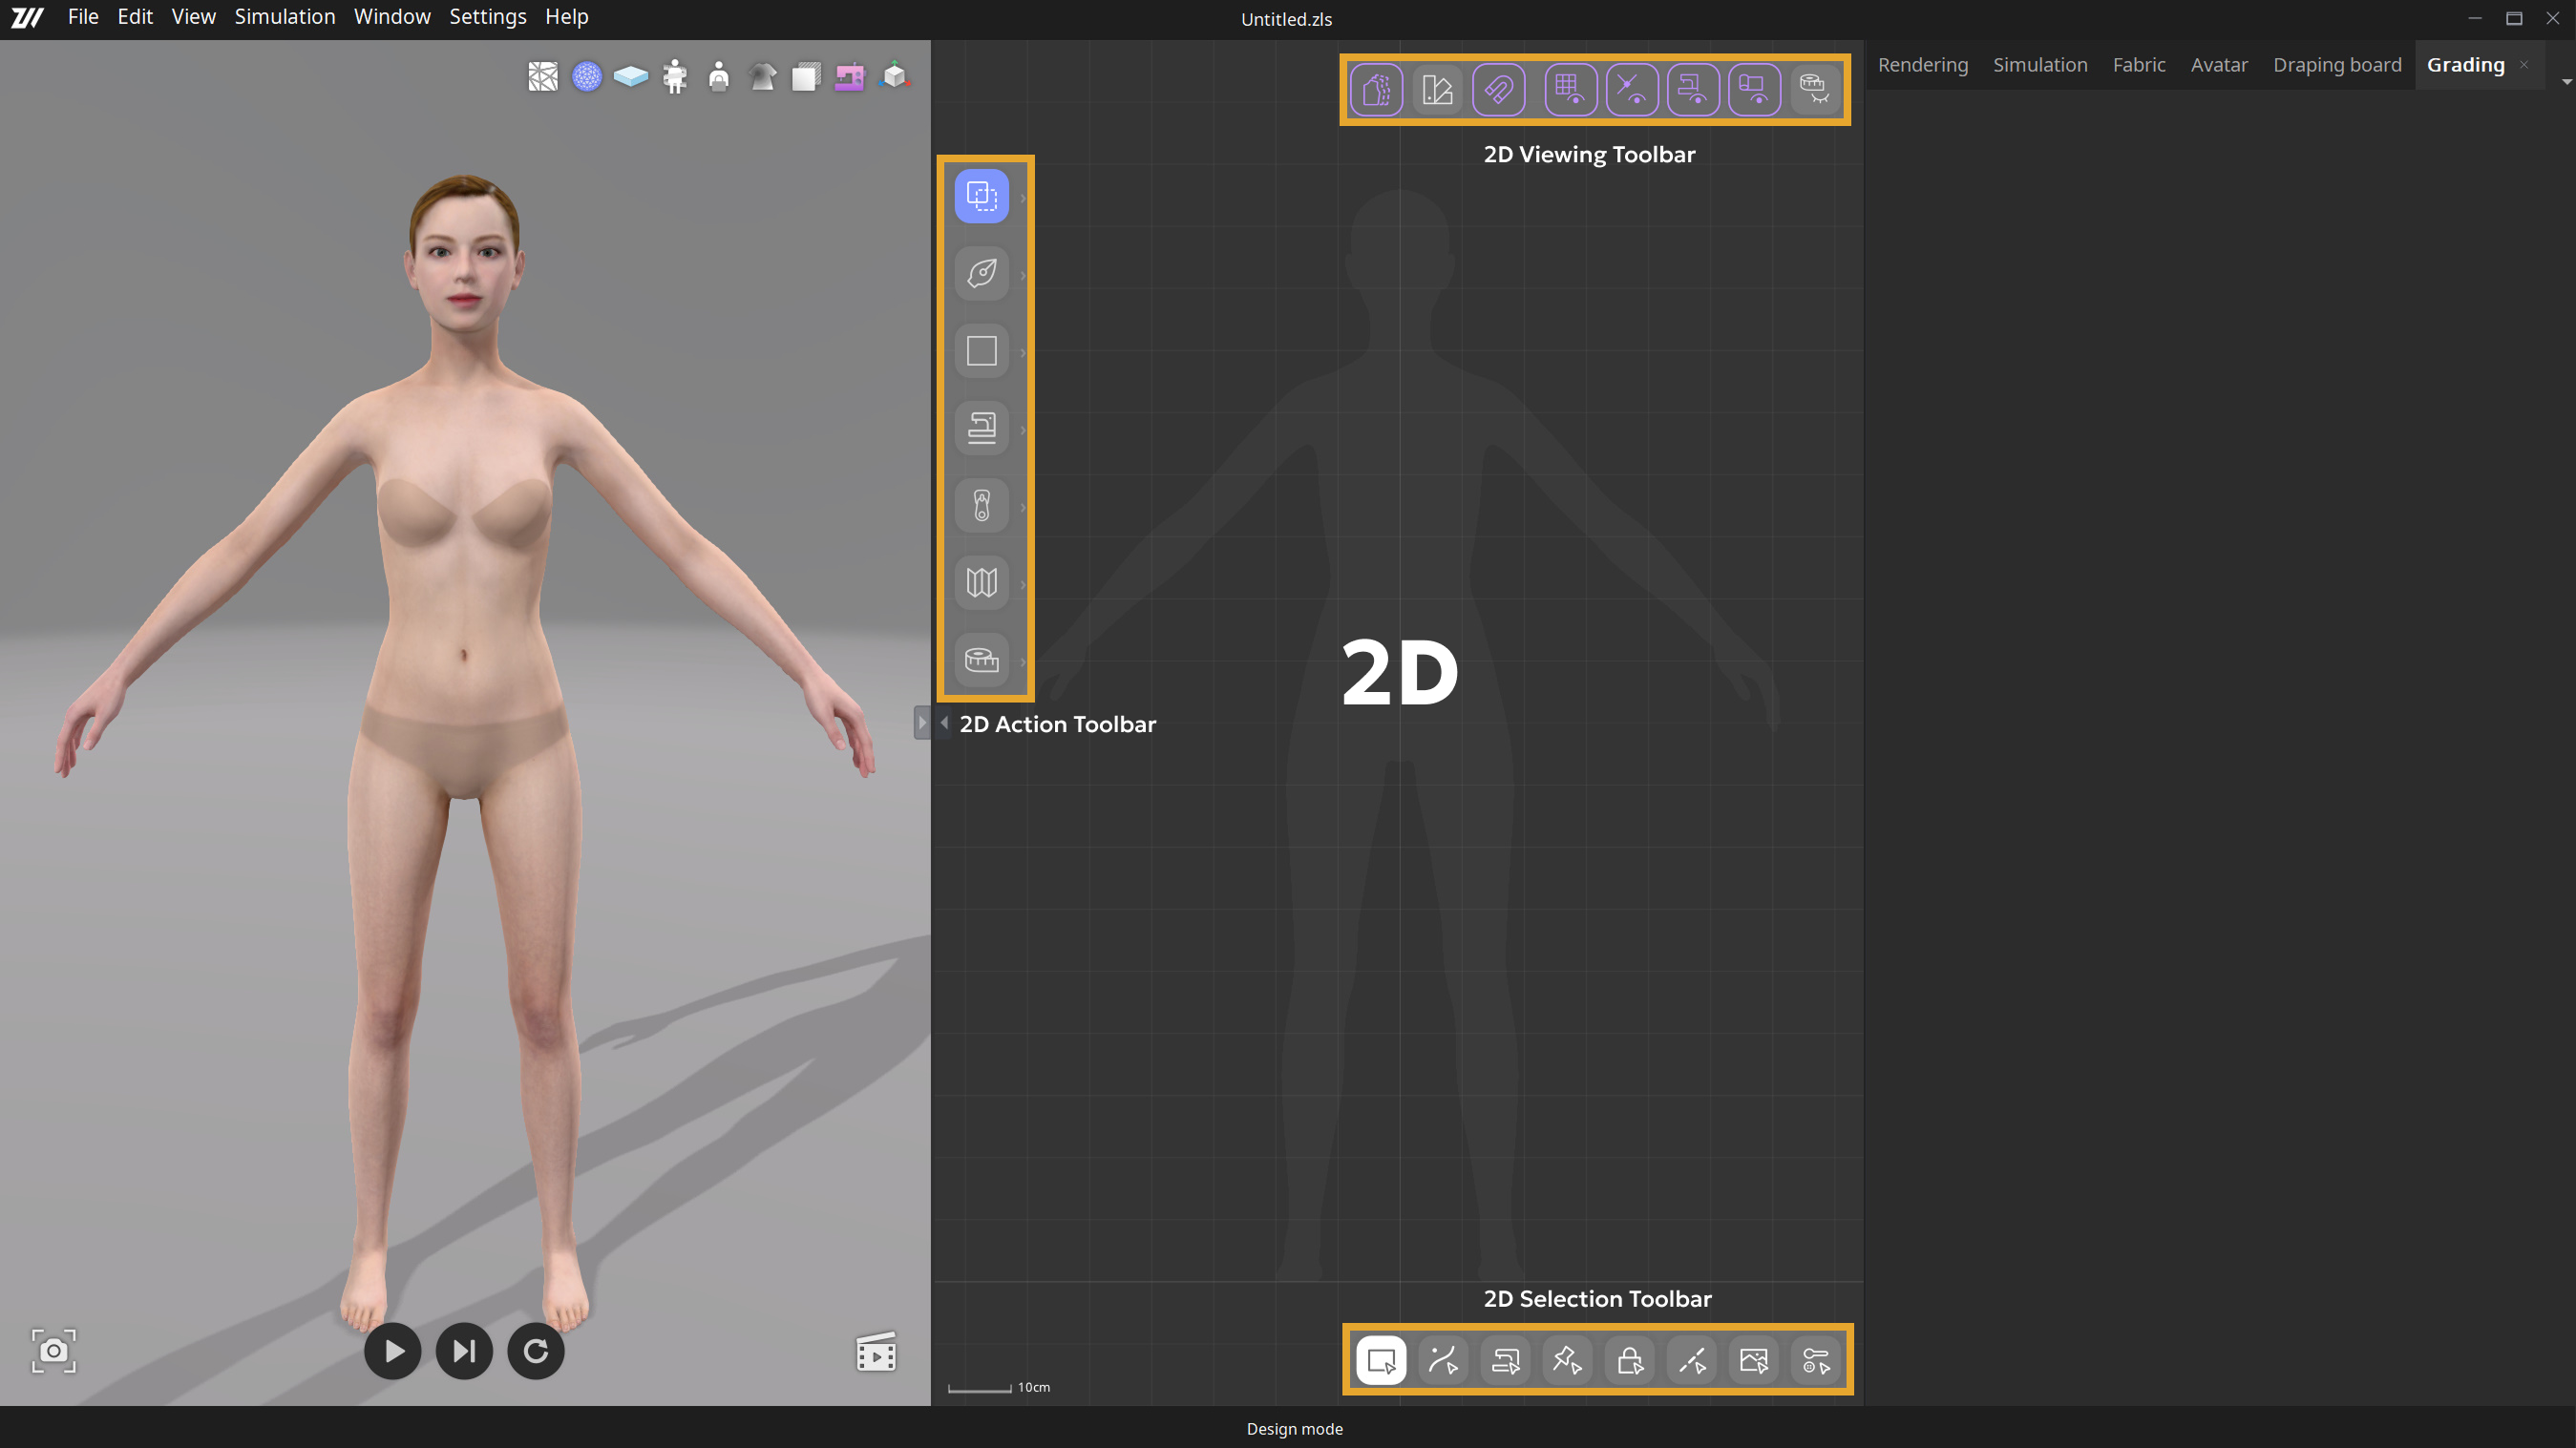2576x1448 pixels.
Task: Select the highlighted Edit Pattern tool
Action: click(981, 195)
